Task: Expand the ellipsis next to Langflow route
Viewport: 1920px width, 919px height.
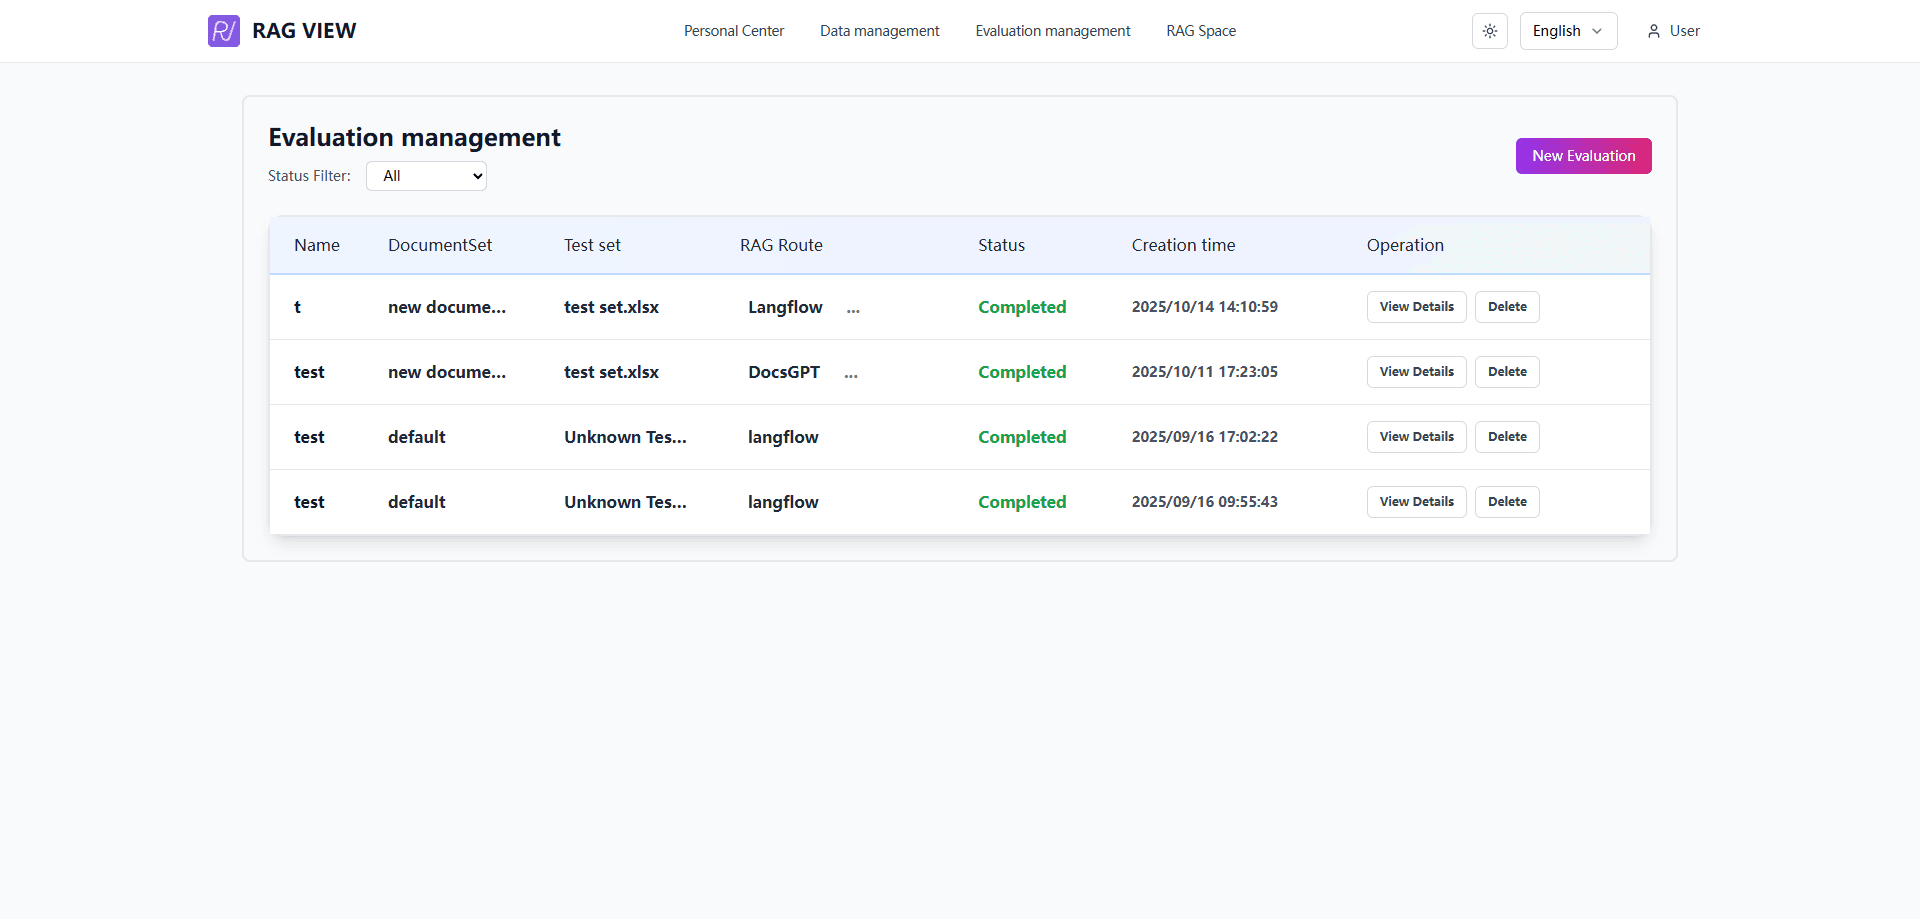Action: [x=853, y=310]
